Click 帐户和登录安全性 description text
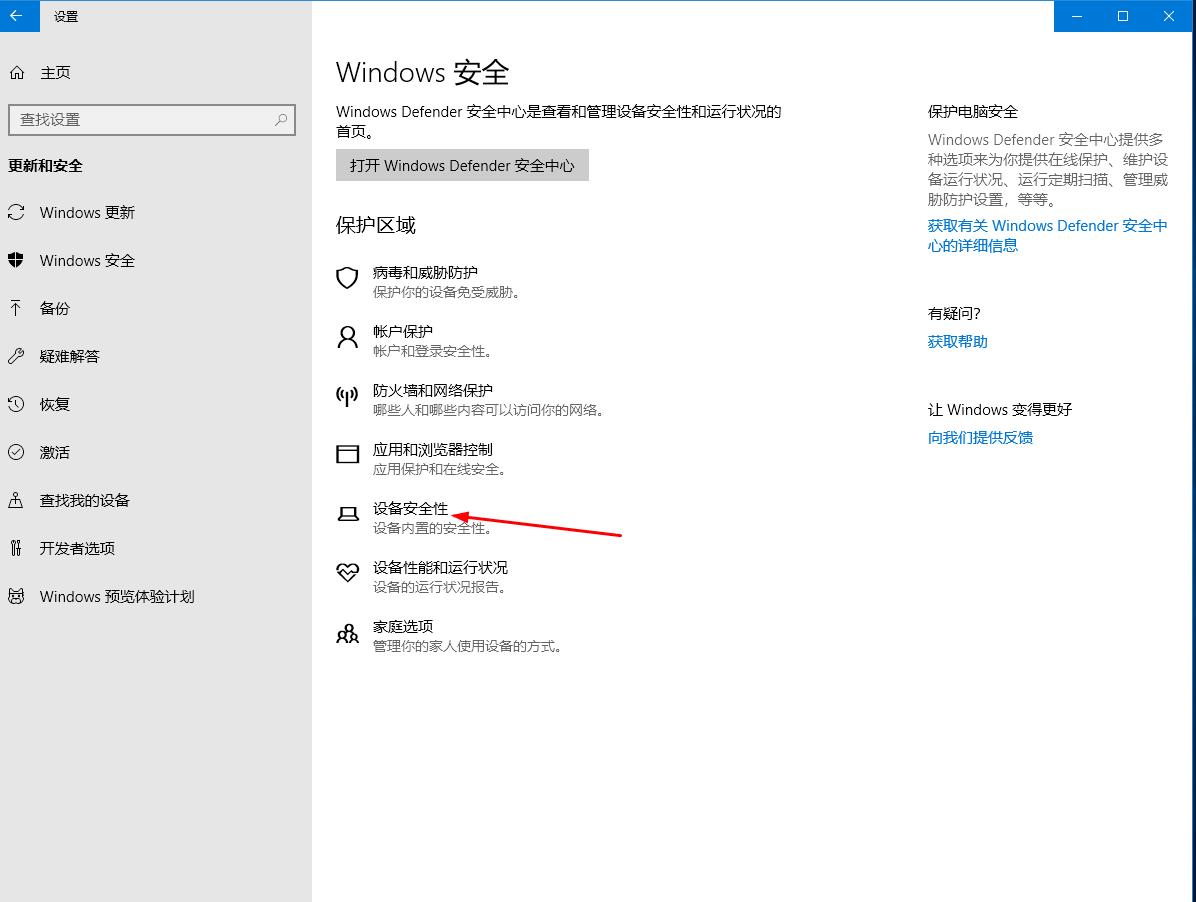This screenshot has width=1196, height=902. coord(432,351)
